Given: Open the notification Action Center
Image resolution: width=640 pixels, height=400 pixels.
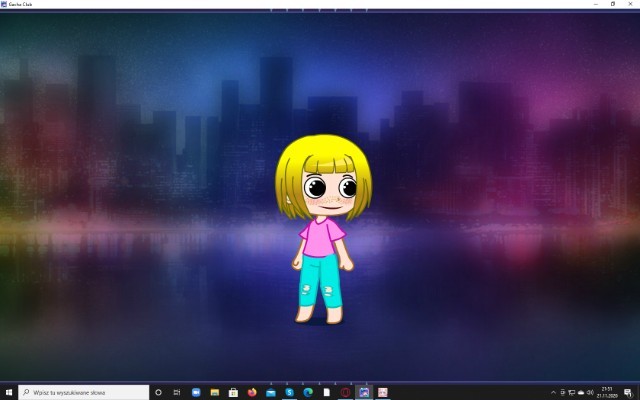Looking at the screenshot, I should [627, 392].
